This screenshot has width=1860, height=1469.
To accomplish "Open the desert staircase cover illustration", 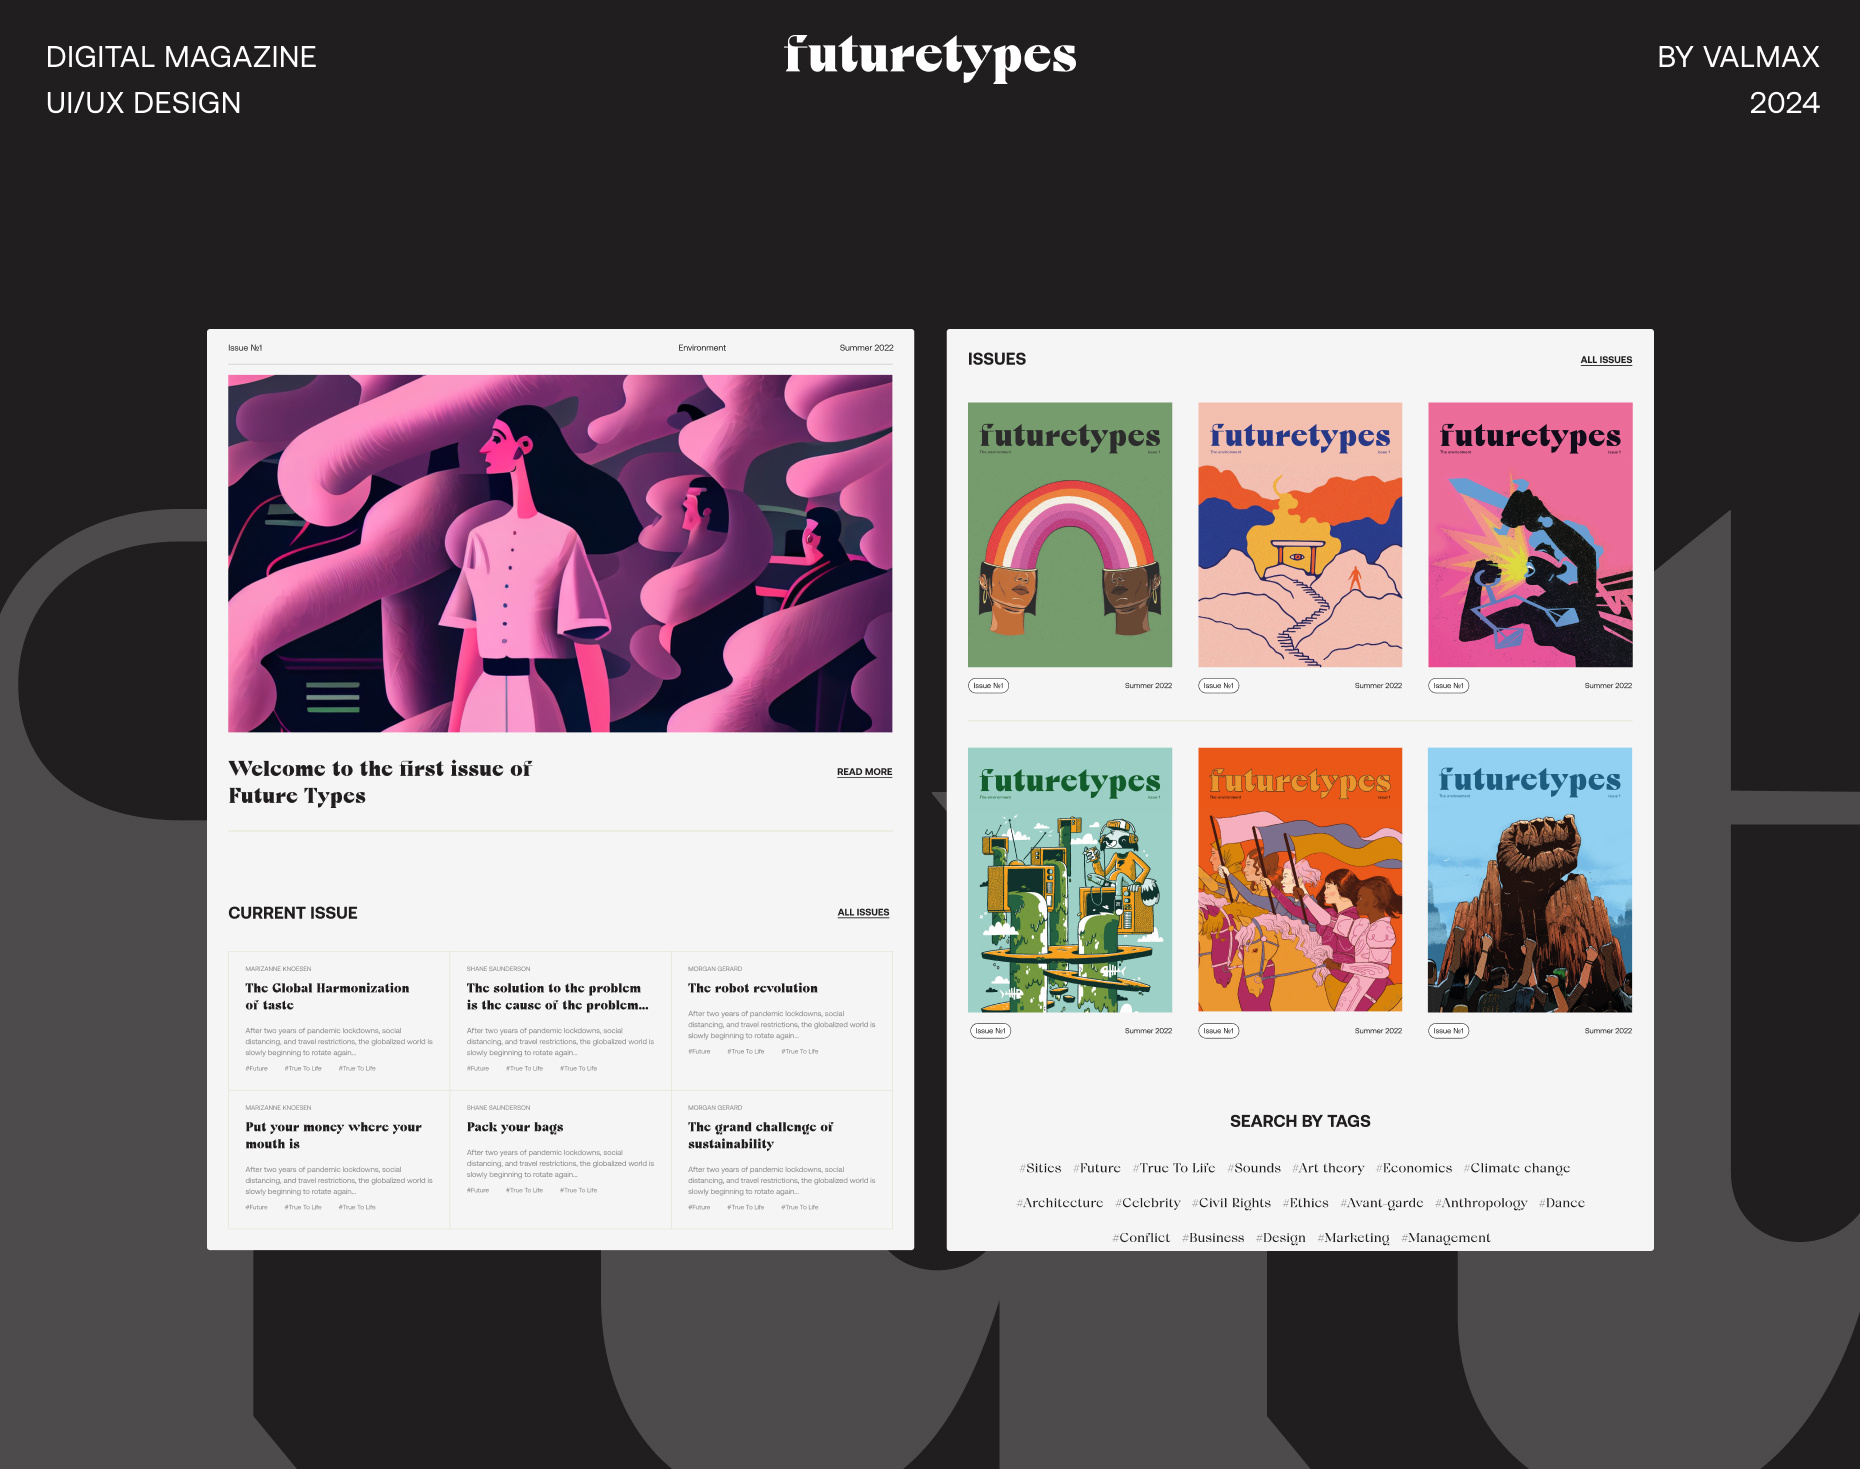I will pyautogui.click(x=1299, y=535).
